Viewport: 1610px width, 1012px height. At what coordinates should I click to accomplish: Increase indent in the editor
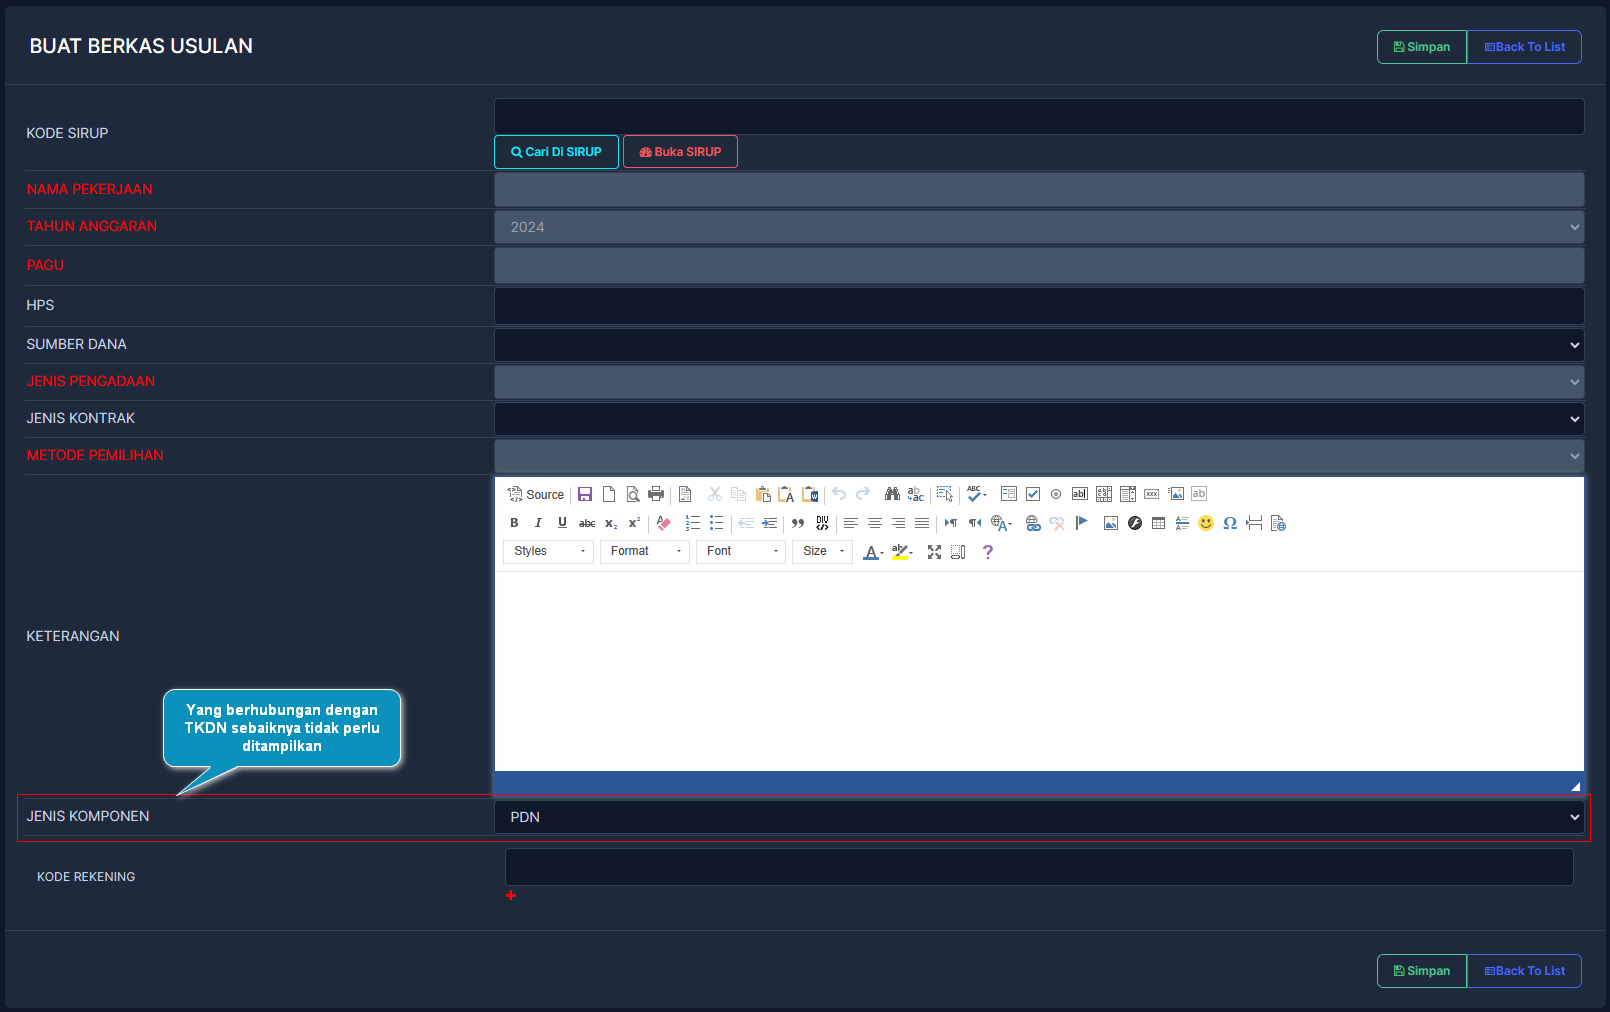(x=769, y=523)
